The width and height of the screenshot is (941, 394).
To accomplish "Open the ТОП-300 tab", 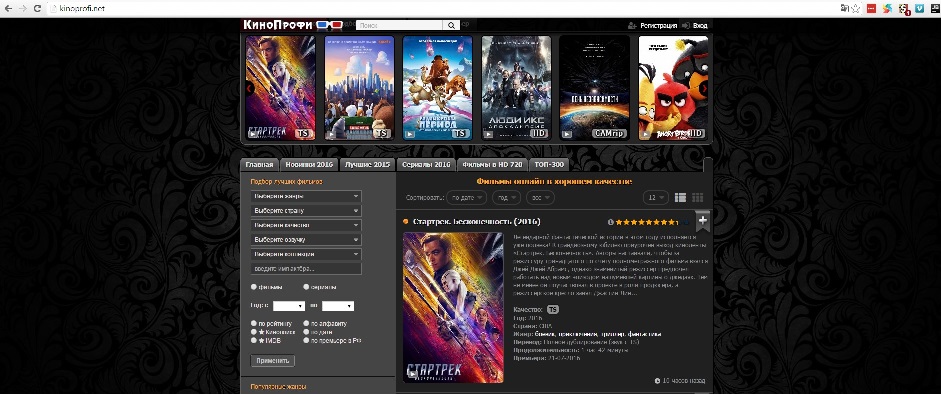I will point(549,165).
